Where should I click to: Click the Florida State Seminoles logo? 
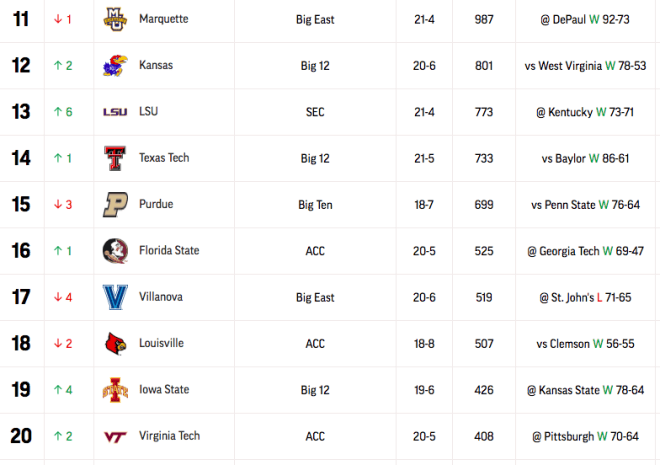115,251
